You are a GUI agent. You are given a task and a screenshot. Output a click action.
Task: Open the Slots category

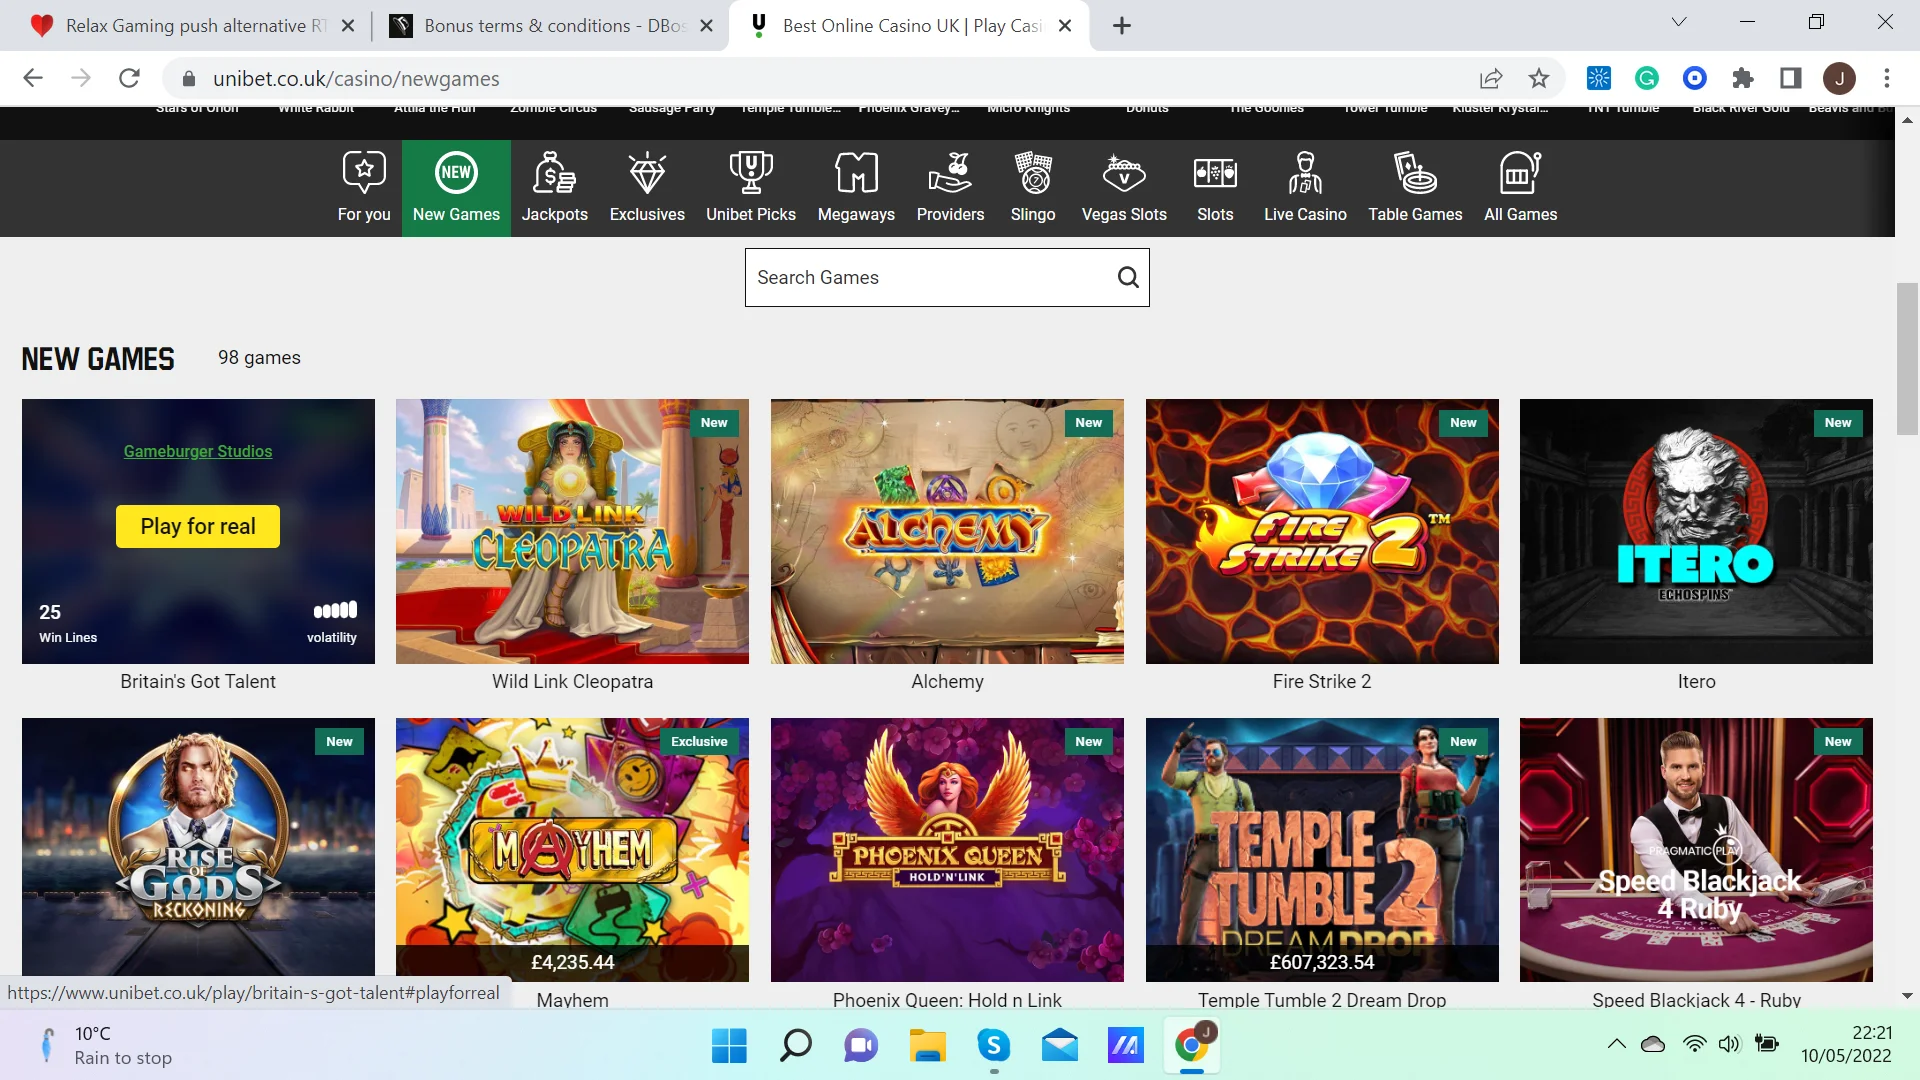(x=1215, y=188)
